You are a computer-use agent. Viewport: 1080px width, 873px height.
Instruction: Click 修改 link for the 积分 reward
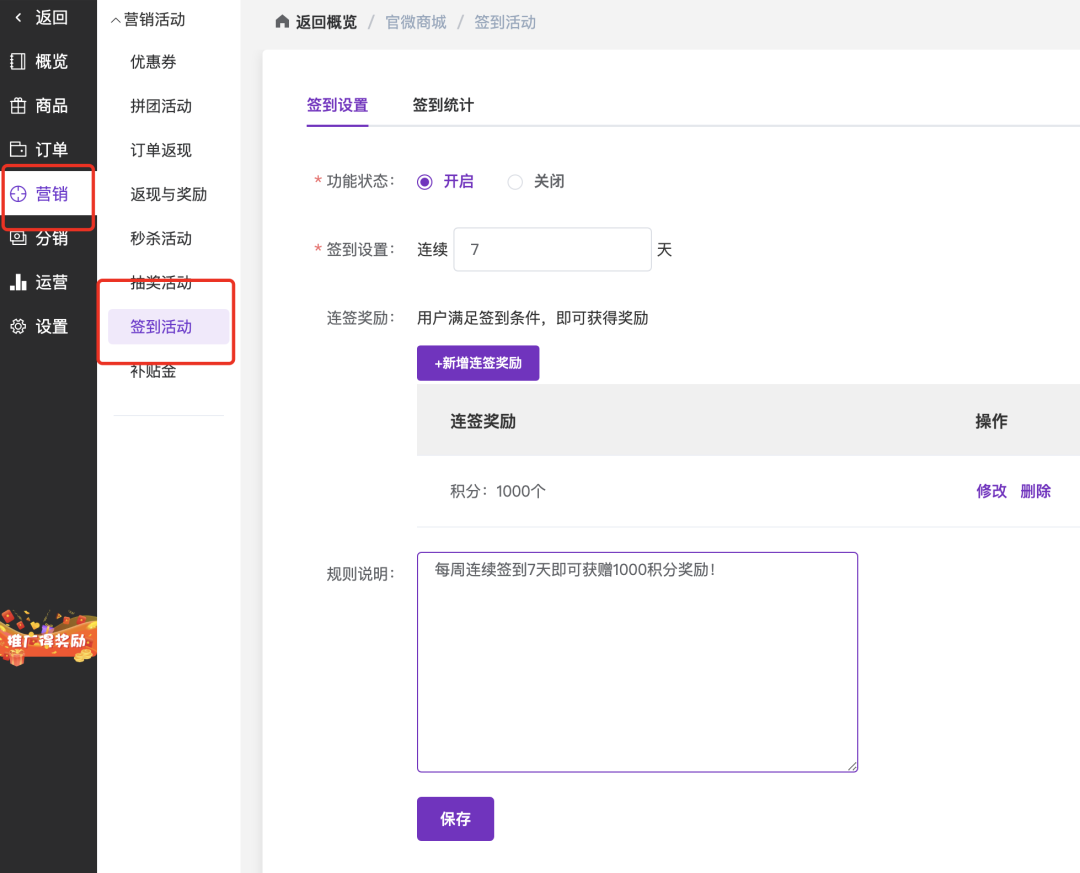pos(991,491)
